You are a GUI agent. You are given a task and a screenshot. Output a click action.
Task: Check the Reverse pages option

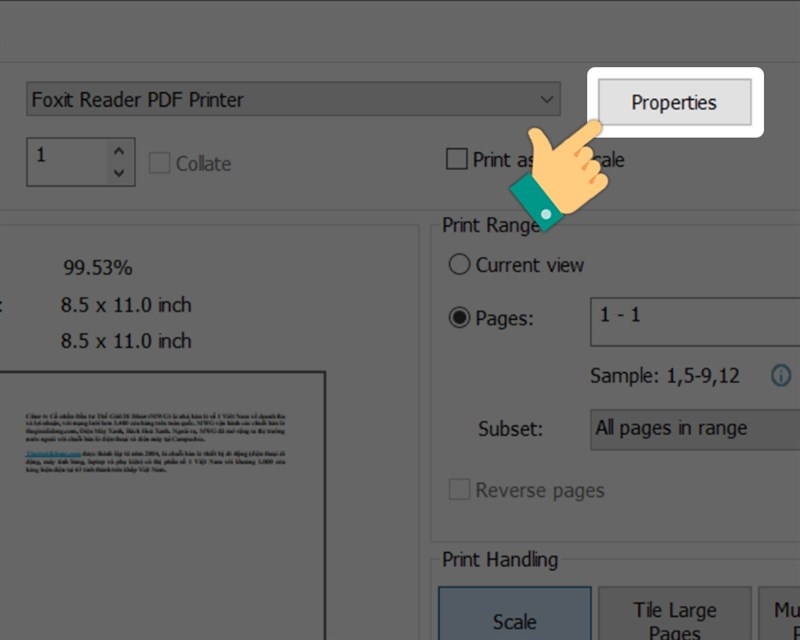tap(460, 490)
